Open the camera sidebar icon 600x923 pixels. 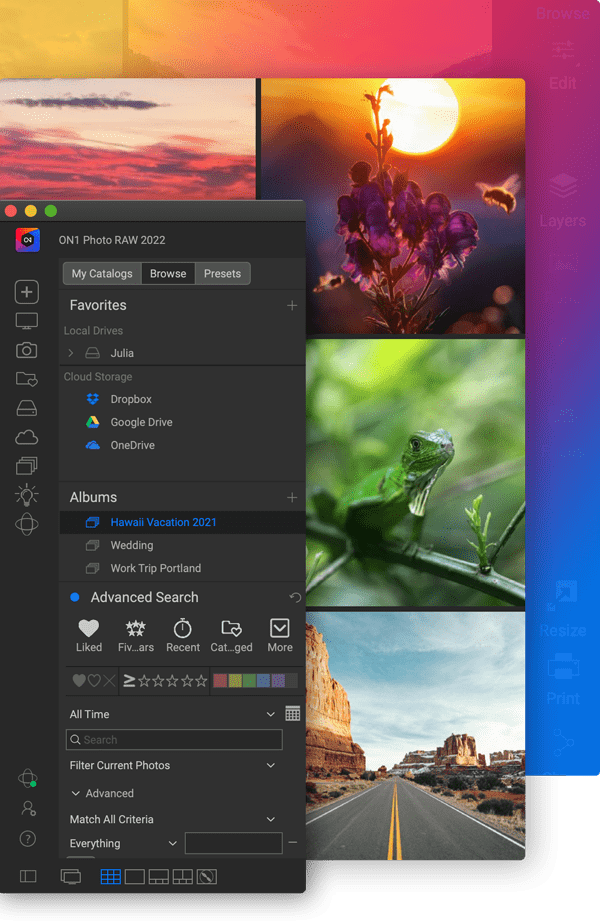tap(26, 351)
